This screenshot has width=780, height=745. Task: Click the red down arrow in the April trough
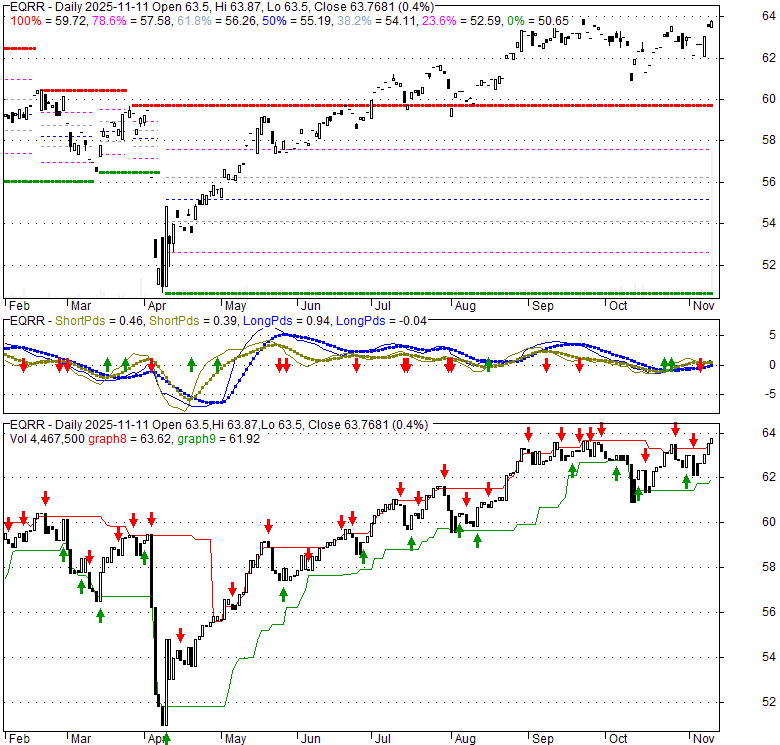point(180,635)
